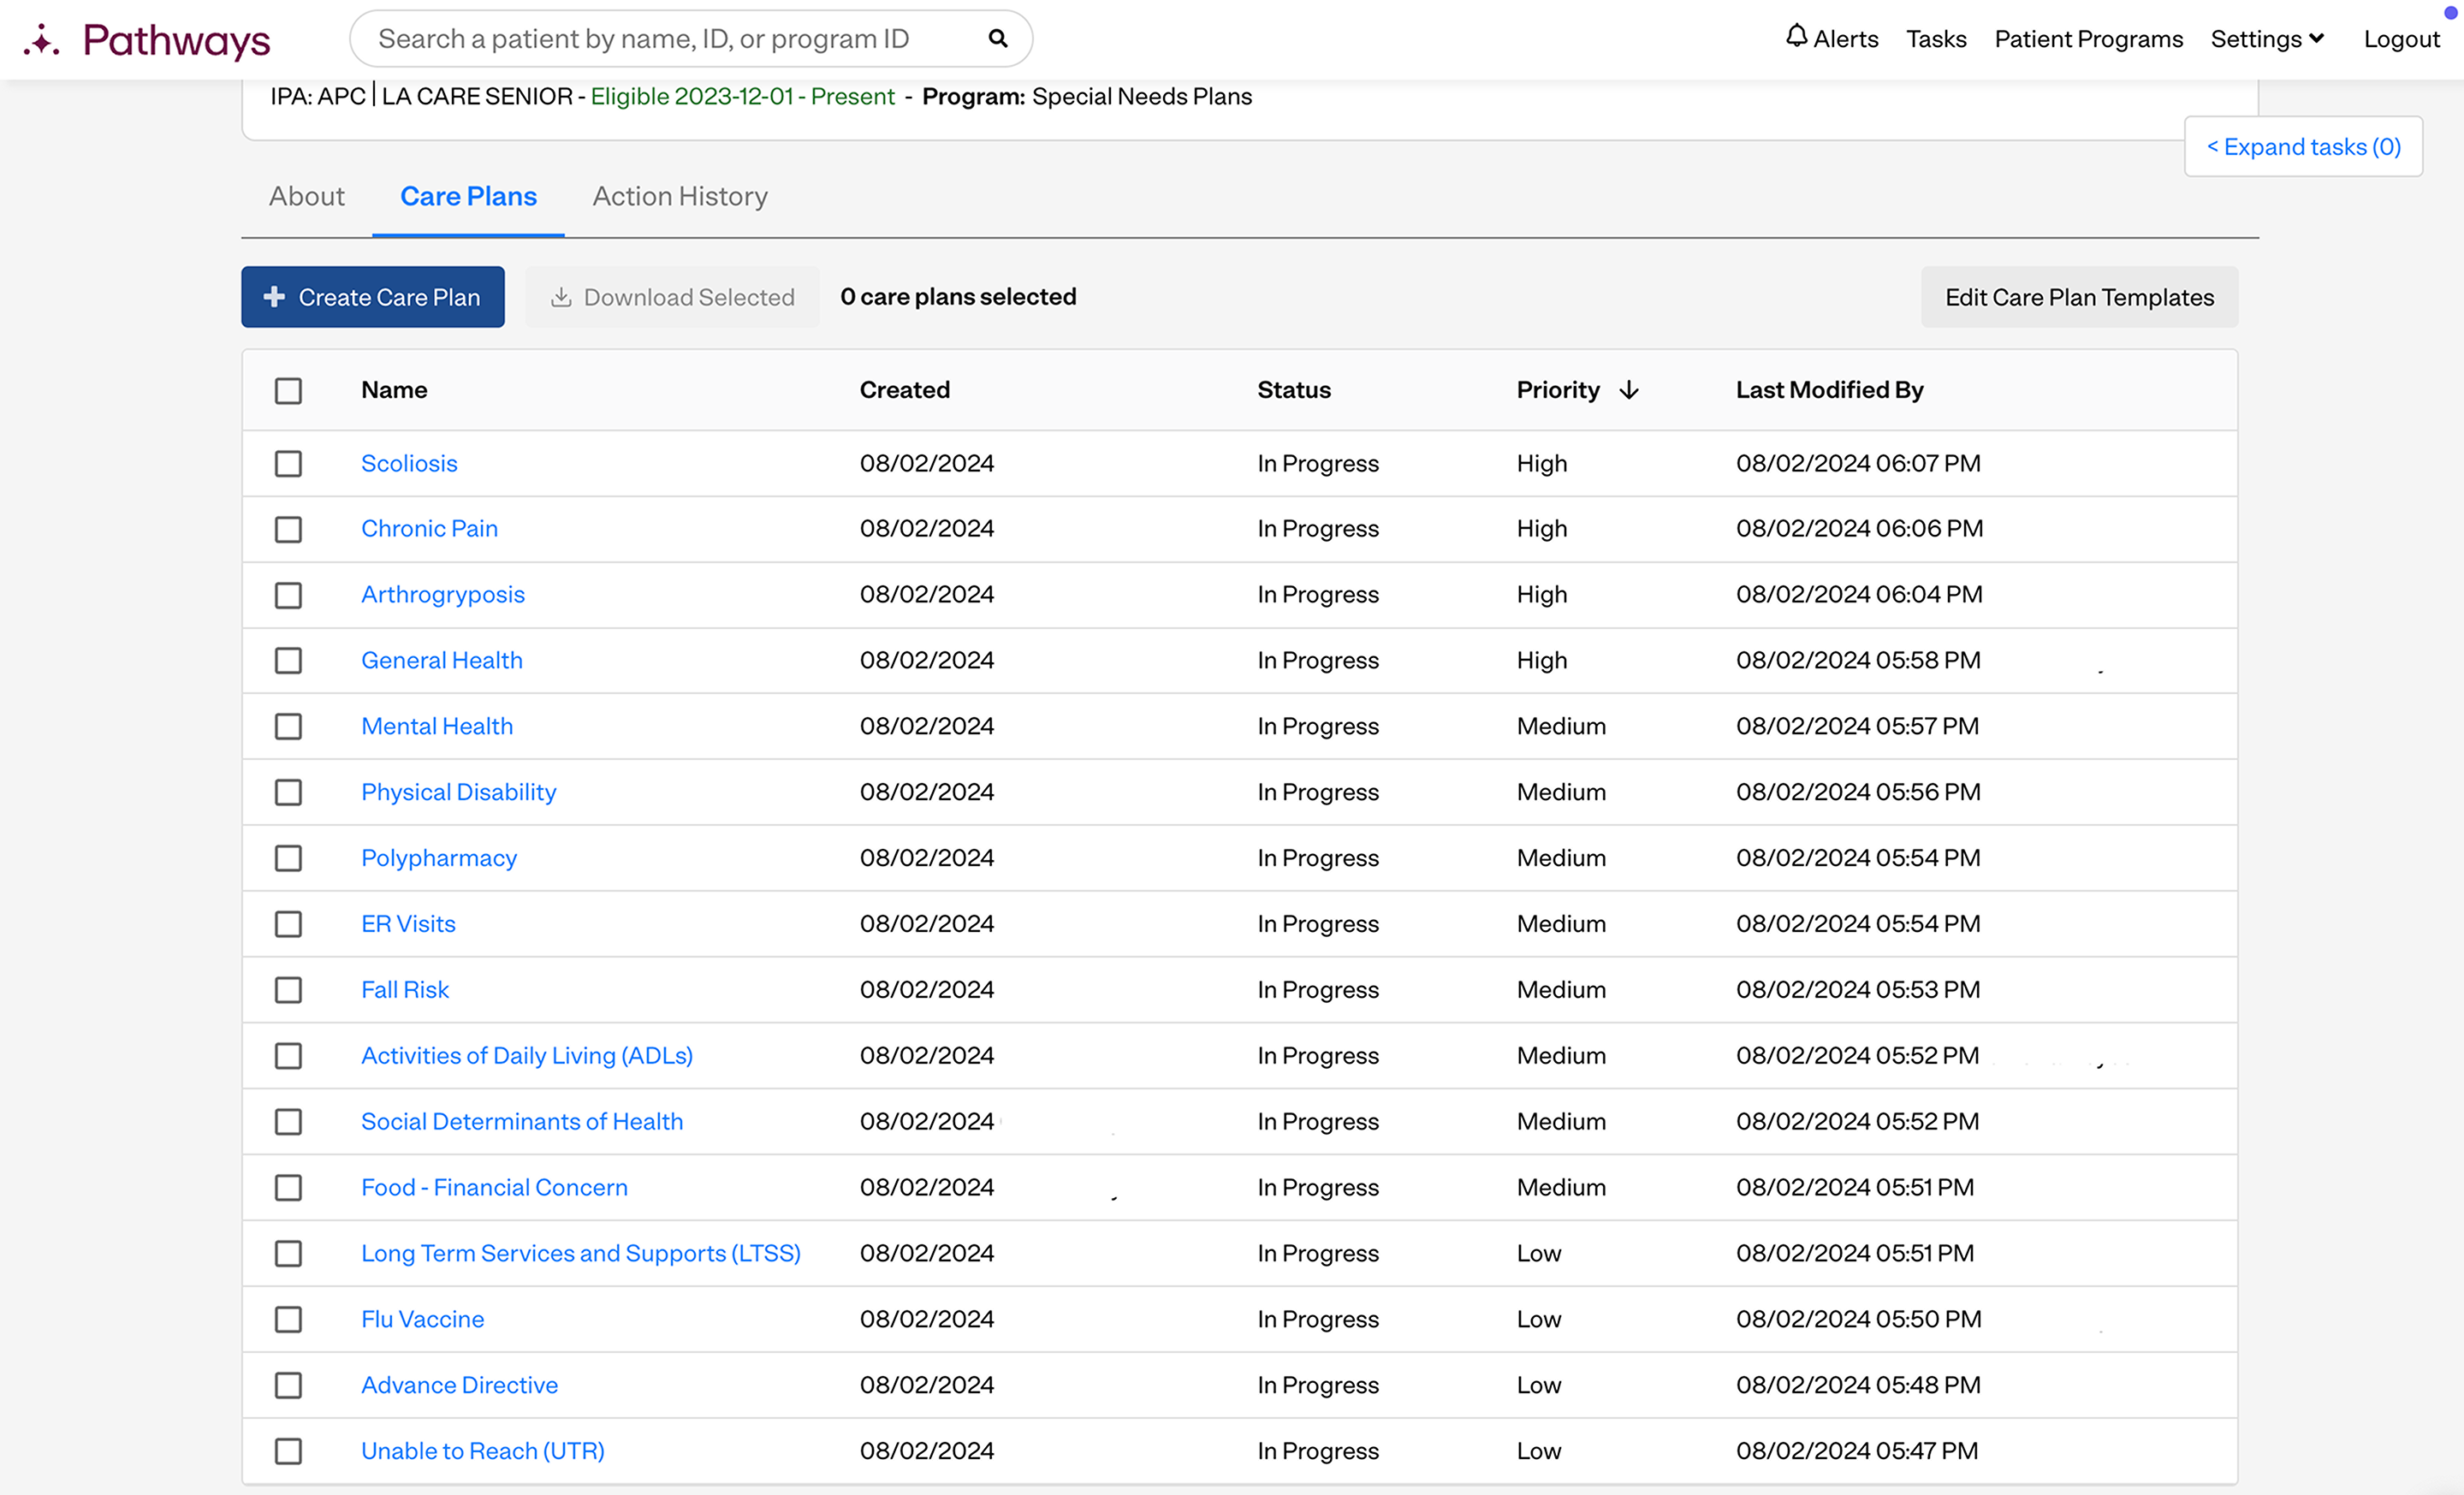Open Social Determinants of Health plan
The width and height of the screenshot is (2464, 1495).
[x=522, y=1122]
